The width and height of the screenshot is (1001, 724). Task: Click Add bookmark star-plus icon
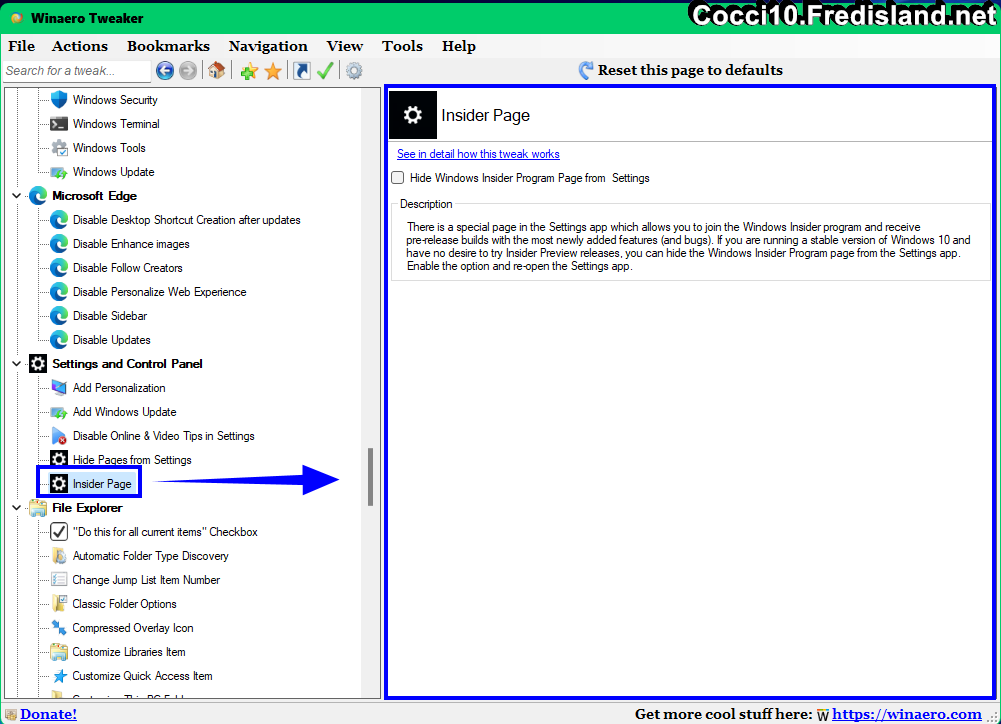[x=249, y=71]
